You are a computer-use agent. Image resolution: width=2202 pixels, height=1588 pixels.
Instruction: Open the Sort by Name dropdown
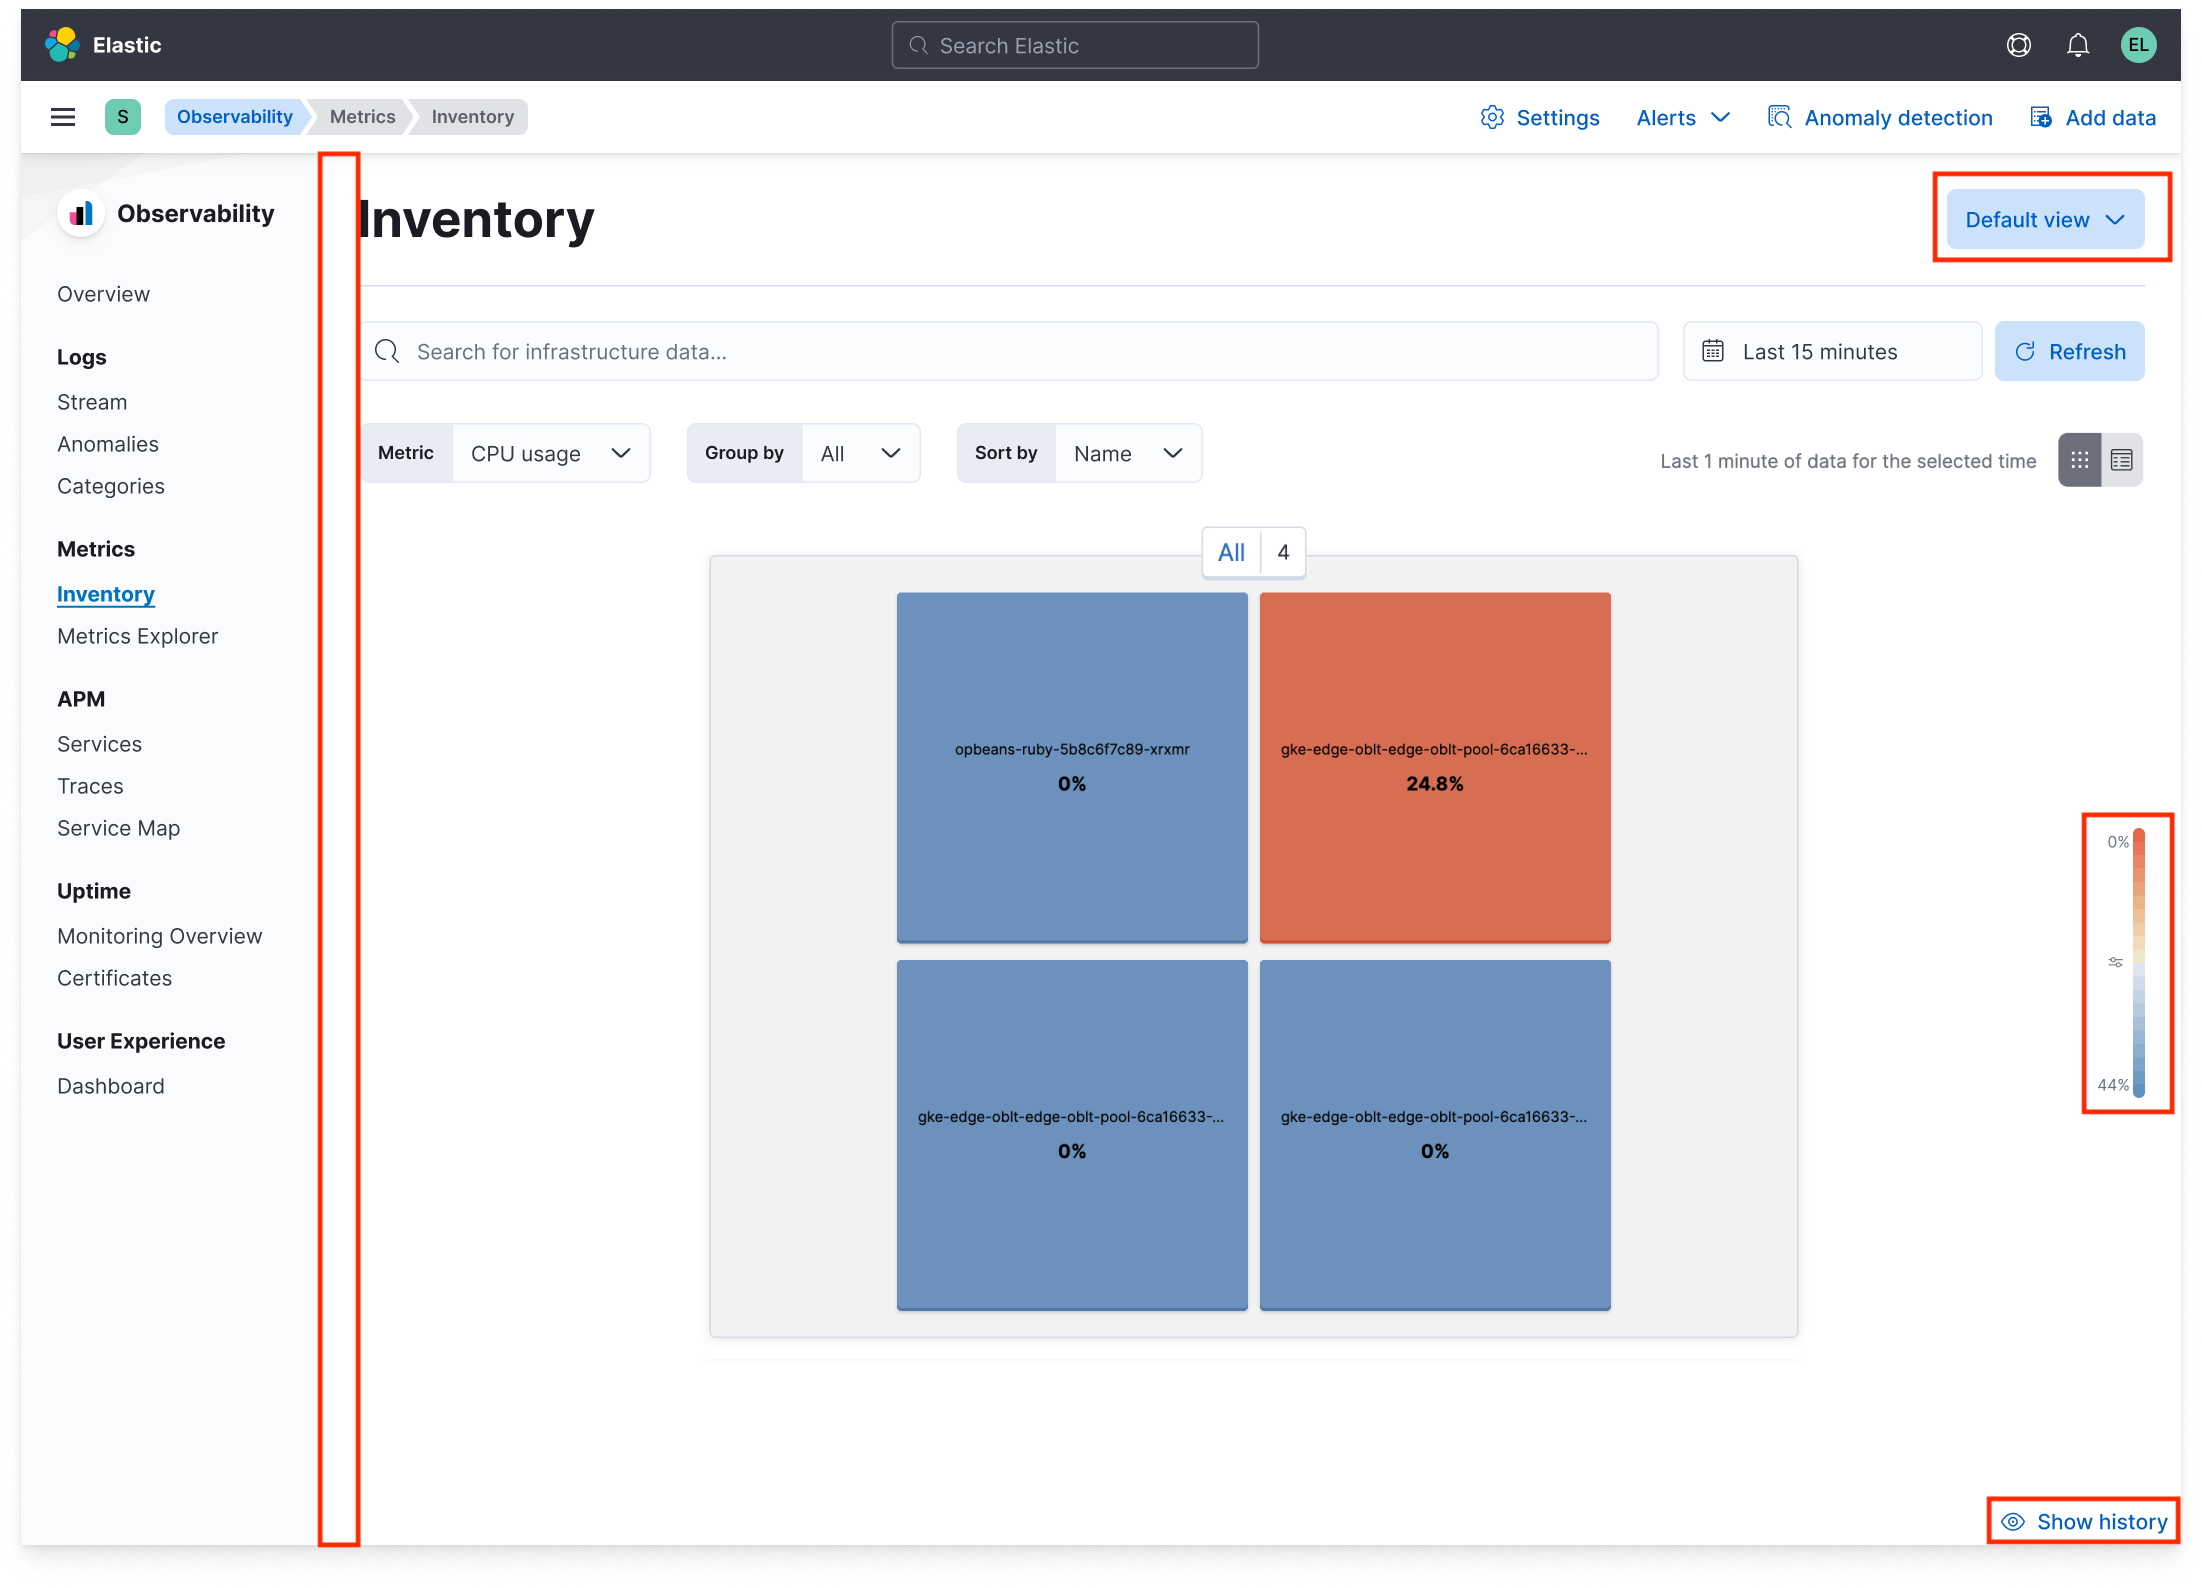(1128, 452)
